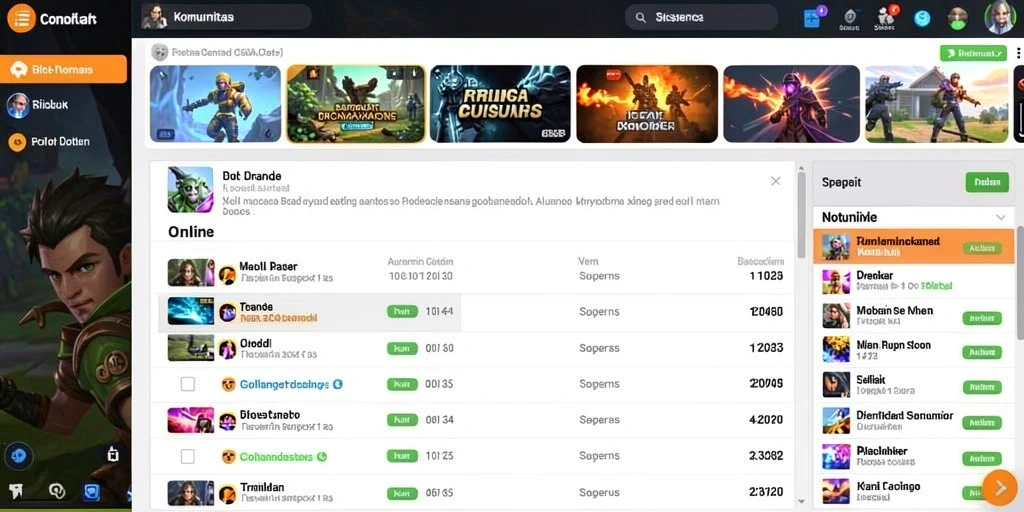This screenshot has width=1024, height=512.
Task: Click green button for Mobain Se Mhen
Action: click(982, 318)
